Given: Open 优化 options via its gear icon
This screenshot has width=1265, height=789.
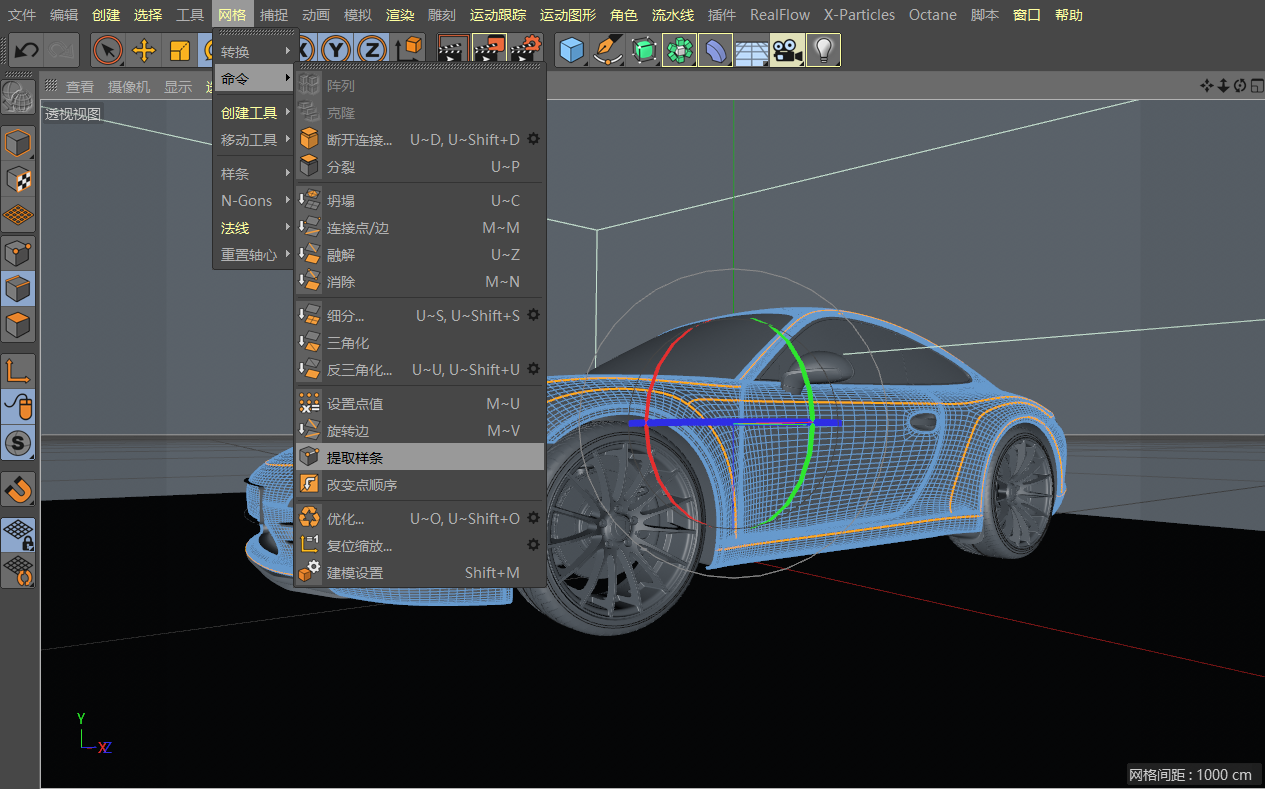Looking at the screenshot, I should pos(534,518).
